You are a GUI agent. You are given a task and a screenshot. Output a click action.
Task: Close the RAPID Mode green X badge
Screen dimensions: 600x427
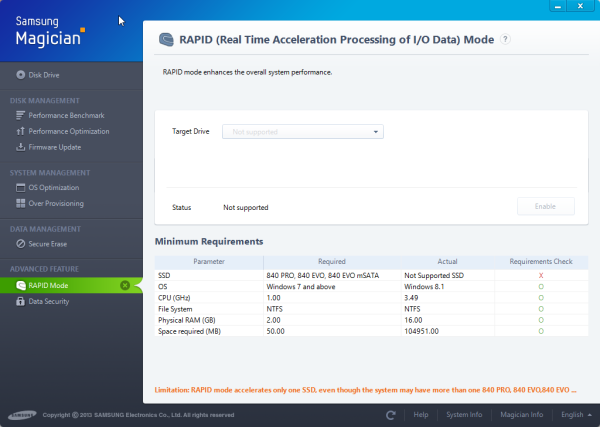(x=124, y=285)
